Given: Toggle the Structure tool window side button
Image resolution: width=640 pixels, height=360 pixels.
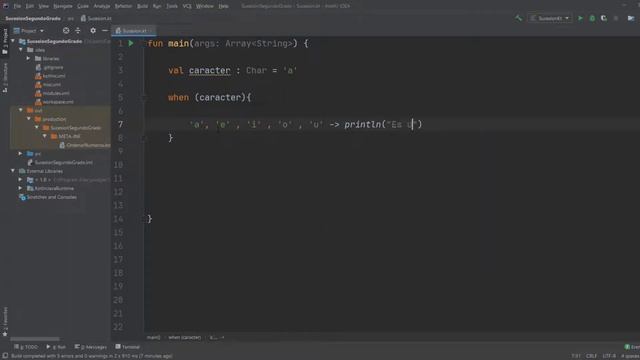Looking at the screenshot, I should pos(5,78).
